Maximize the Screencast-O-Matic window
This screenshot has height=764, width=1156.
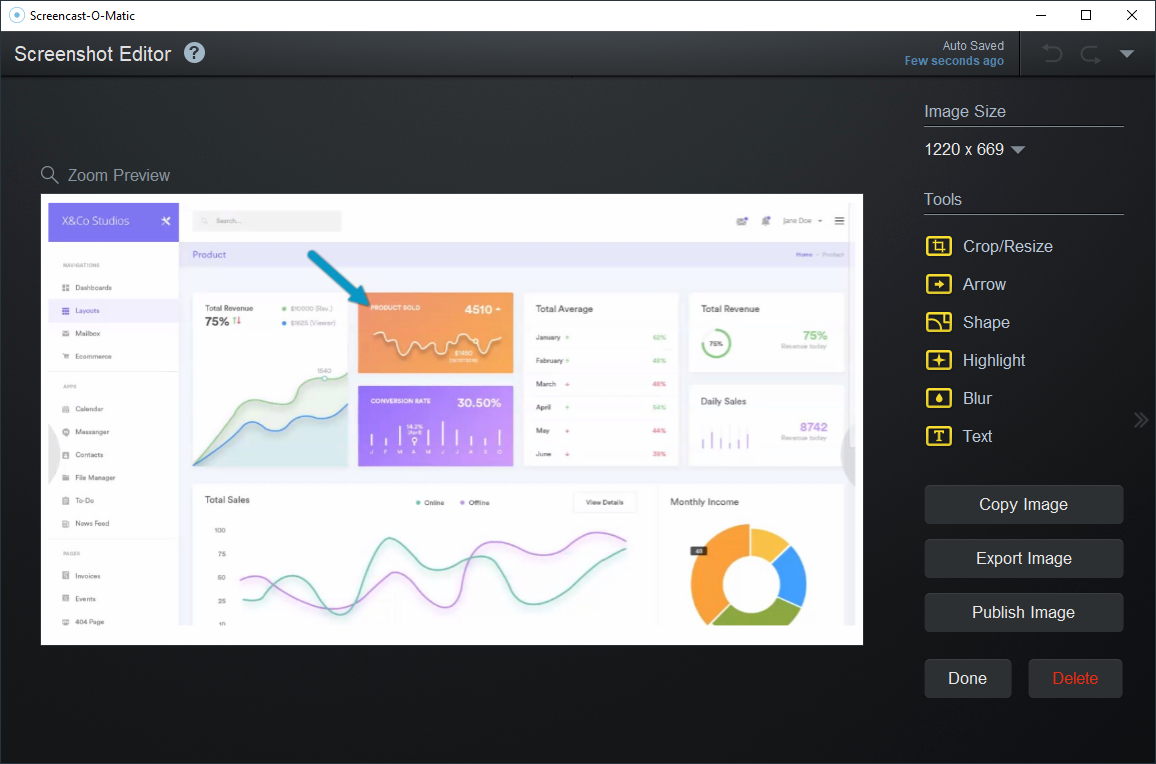pos(1086,15)
